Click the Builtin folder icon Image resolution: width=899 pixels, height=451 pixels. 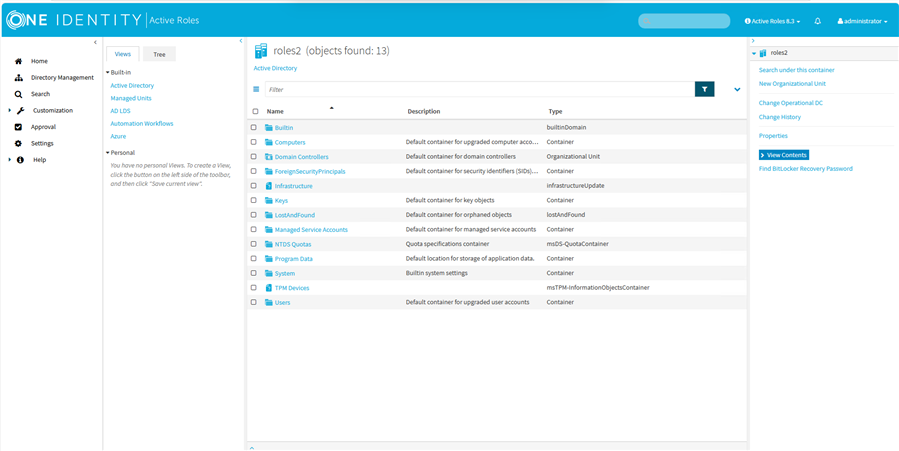[269, 127]
